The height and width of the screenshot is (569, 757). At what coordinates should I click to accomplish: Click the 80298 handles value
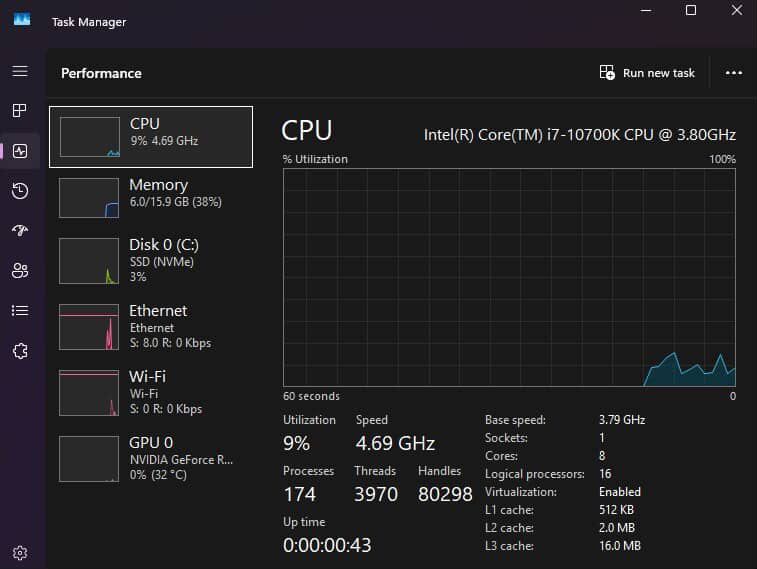445,494
